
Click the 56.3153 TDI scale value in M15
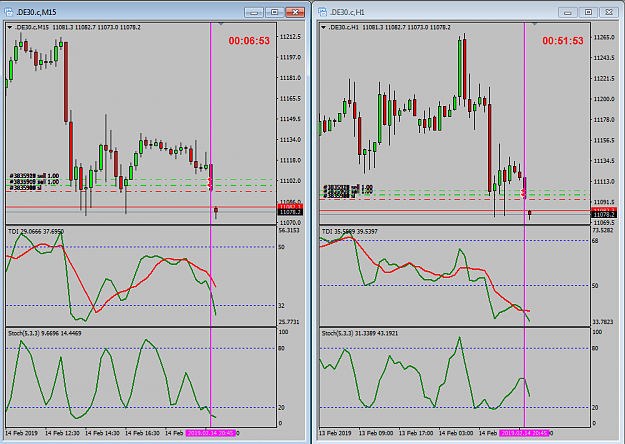tap(289, 230)
